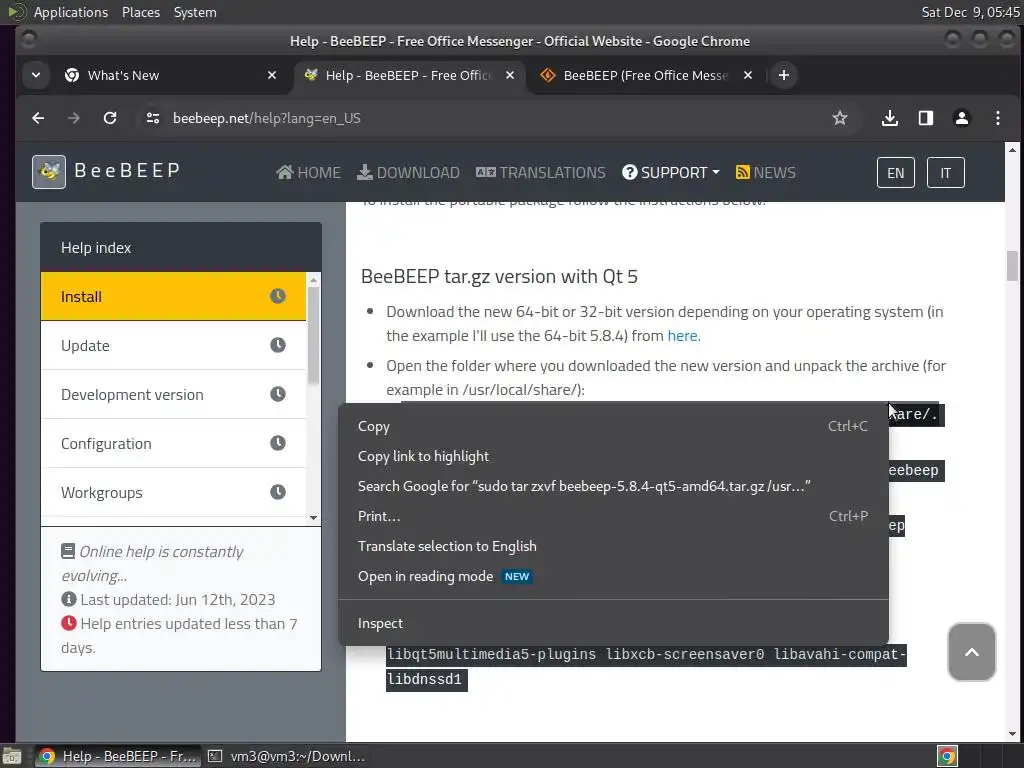
Task: Open the TRANSLATIONS page link
Action: 541,172
